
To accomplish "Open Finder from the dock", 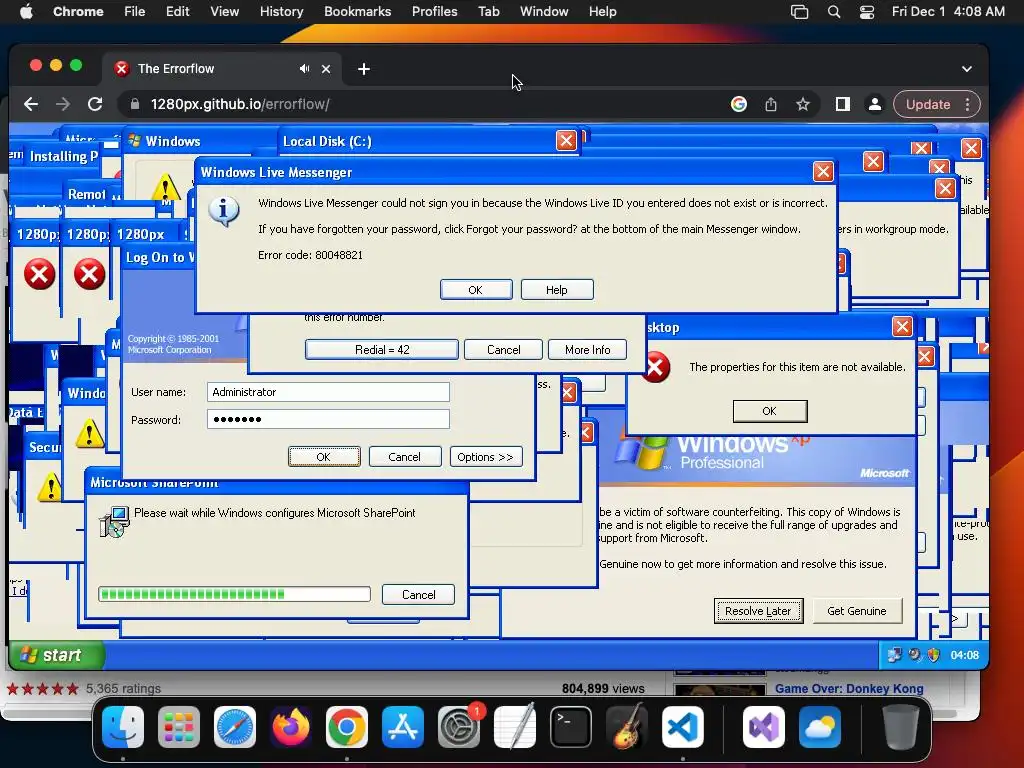I will pos(123,727).
